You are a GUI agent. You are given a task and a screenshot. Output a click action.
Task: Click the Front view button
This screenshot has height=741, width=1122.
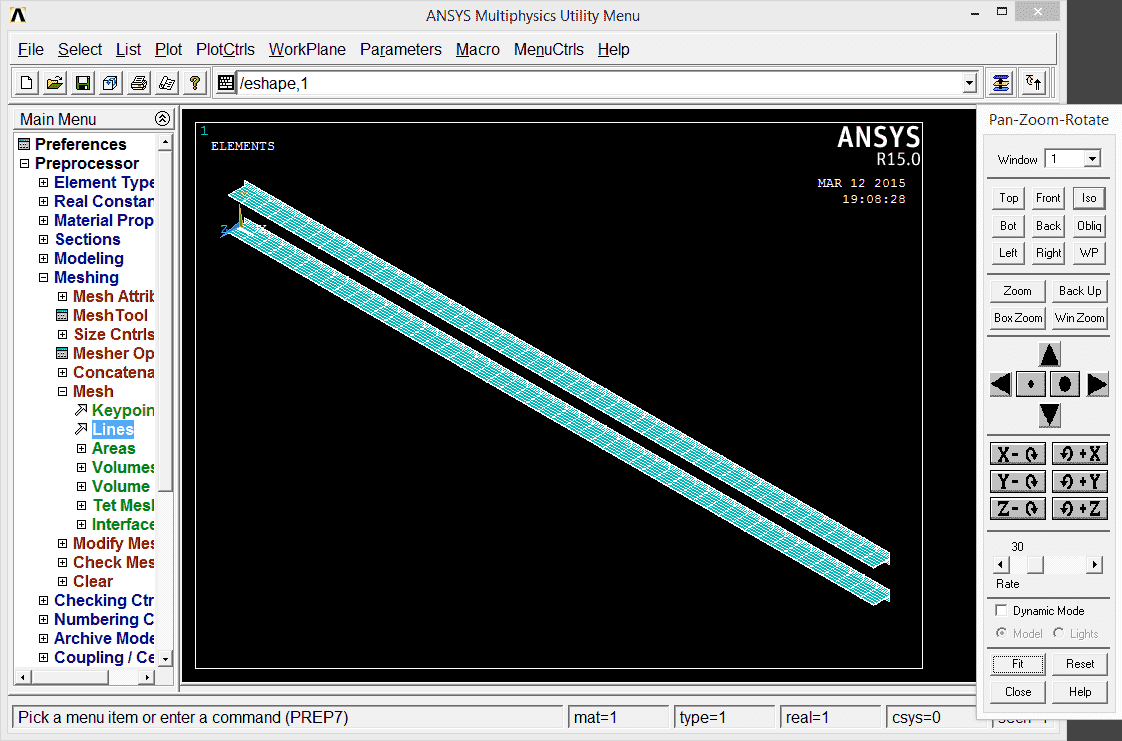pyautogui.click(x=1048, y=198)
